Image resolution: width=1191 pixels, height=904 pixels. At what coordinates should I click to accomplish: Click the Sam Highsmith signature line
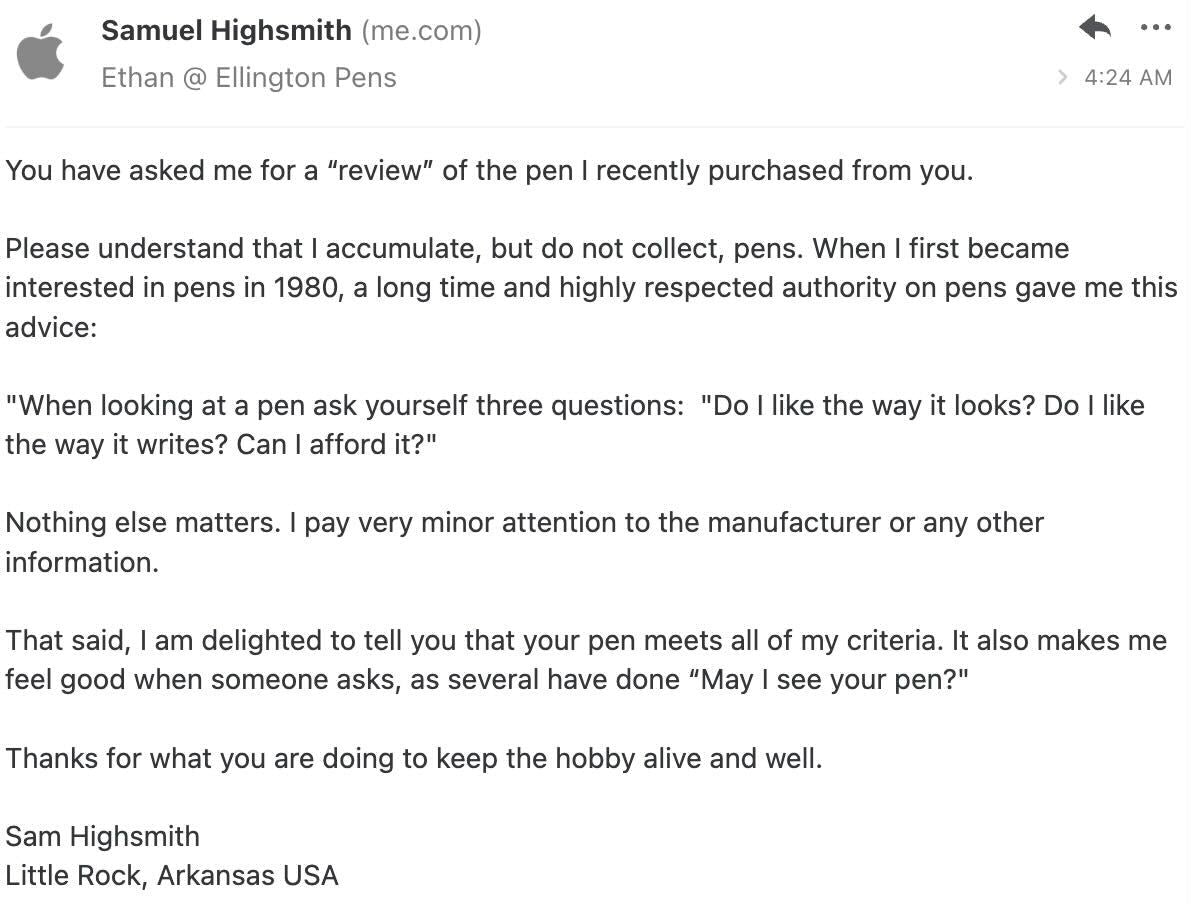tap(103, 836)
